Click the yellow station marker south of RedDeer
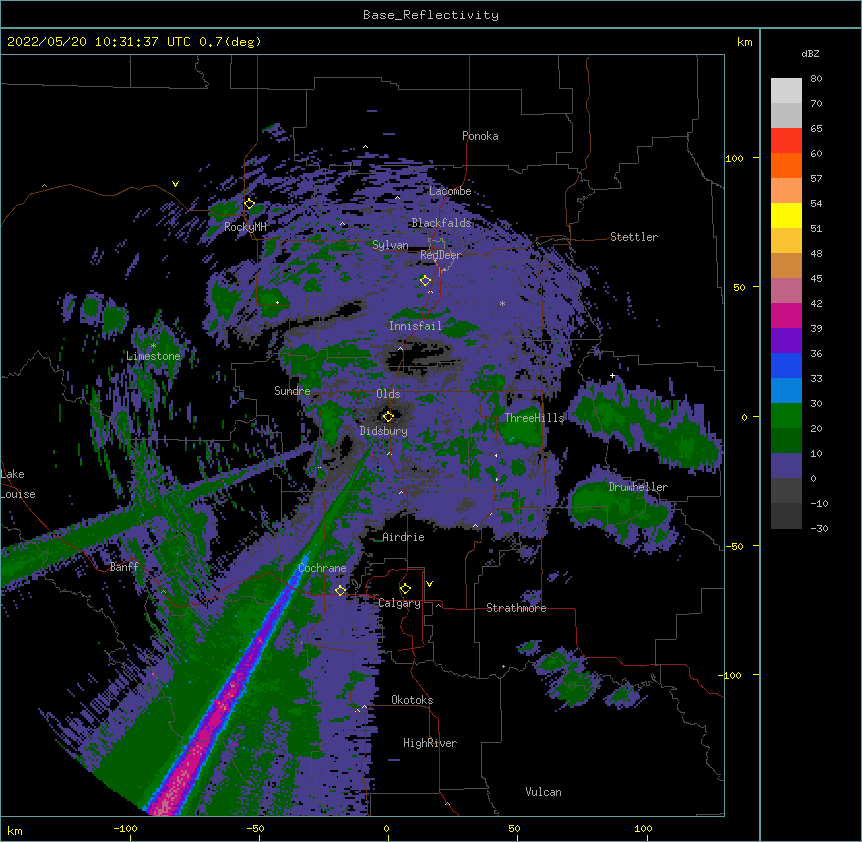The height and width of the screenshot is (842, 862). pos(426,280)
